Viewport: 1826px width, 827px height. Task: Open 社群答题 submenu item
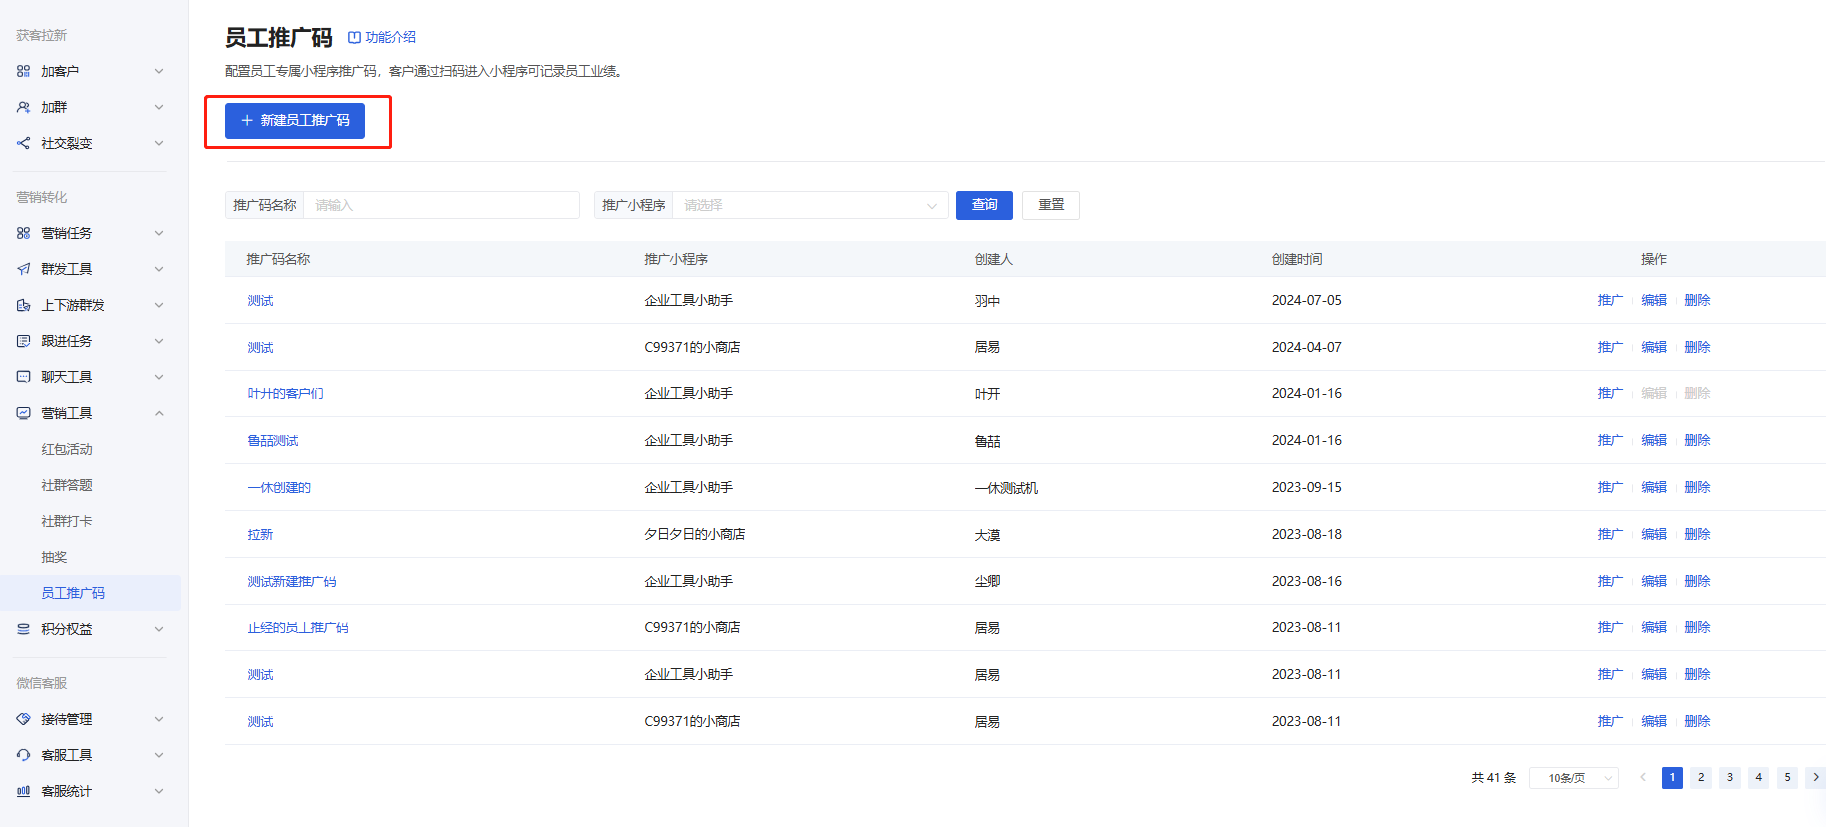point(67,485)
